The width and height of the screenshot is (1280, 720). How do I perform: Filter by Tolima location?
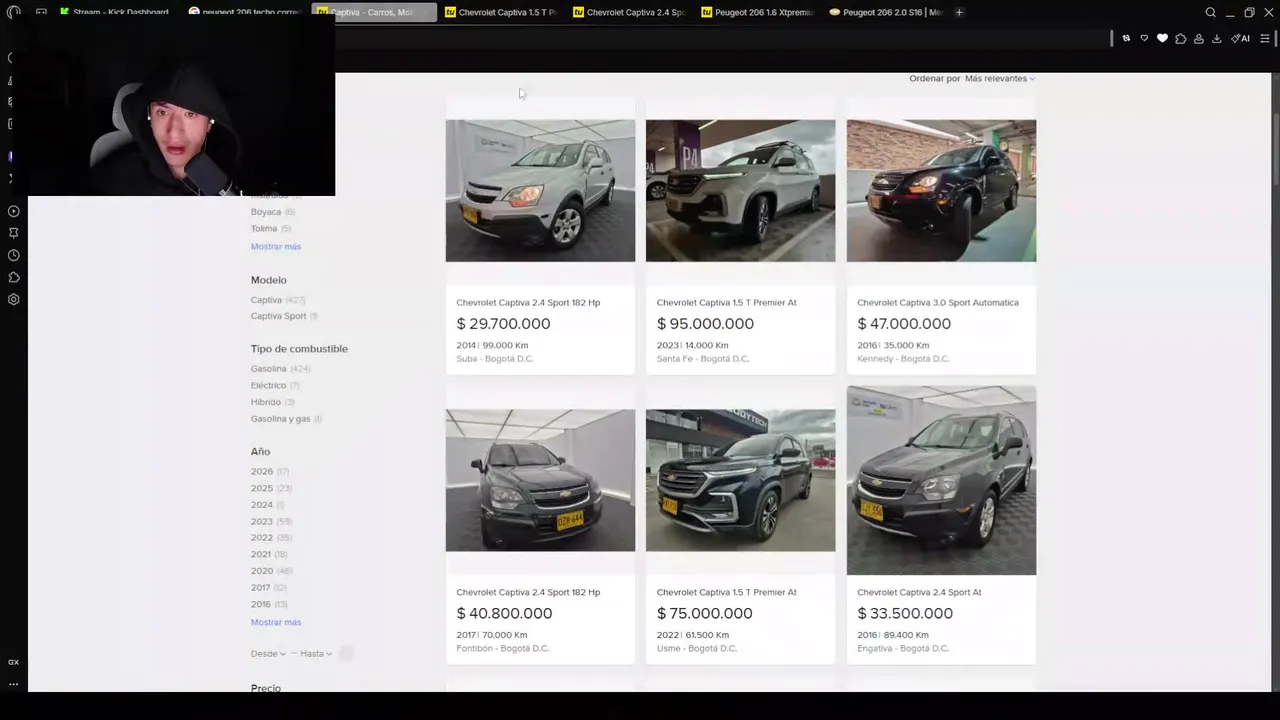pyautogui.click(x=270, y=229)
